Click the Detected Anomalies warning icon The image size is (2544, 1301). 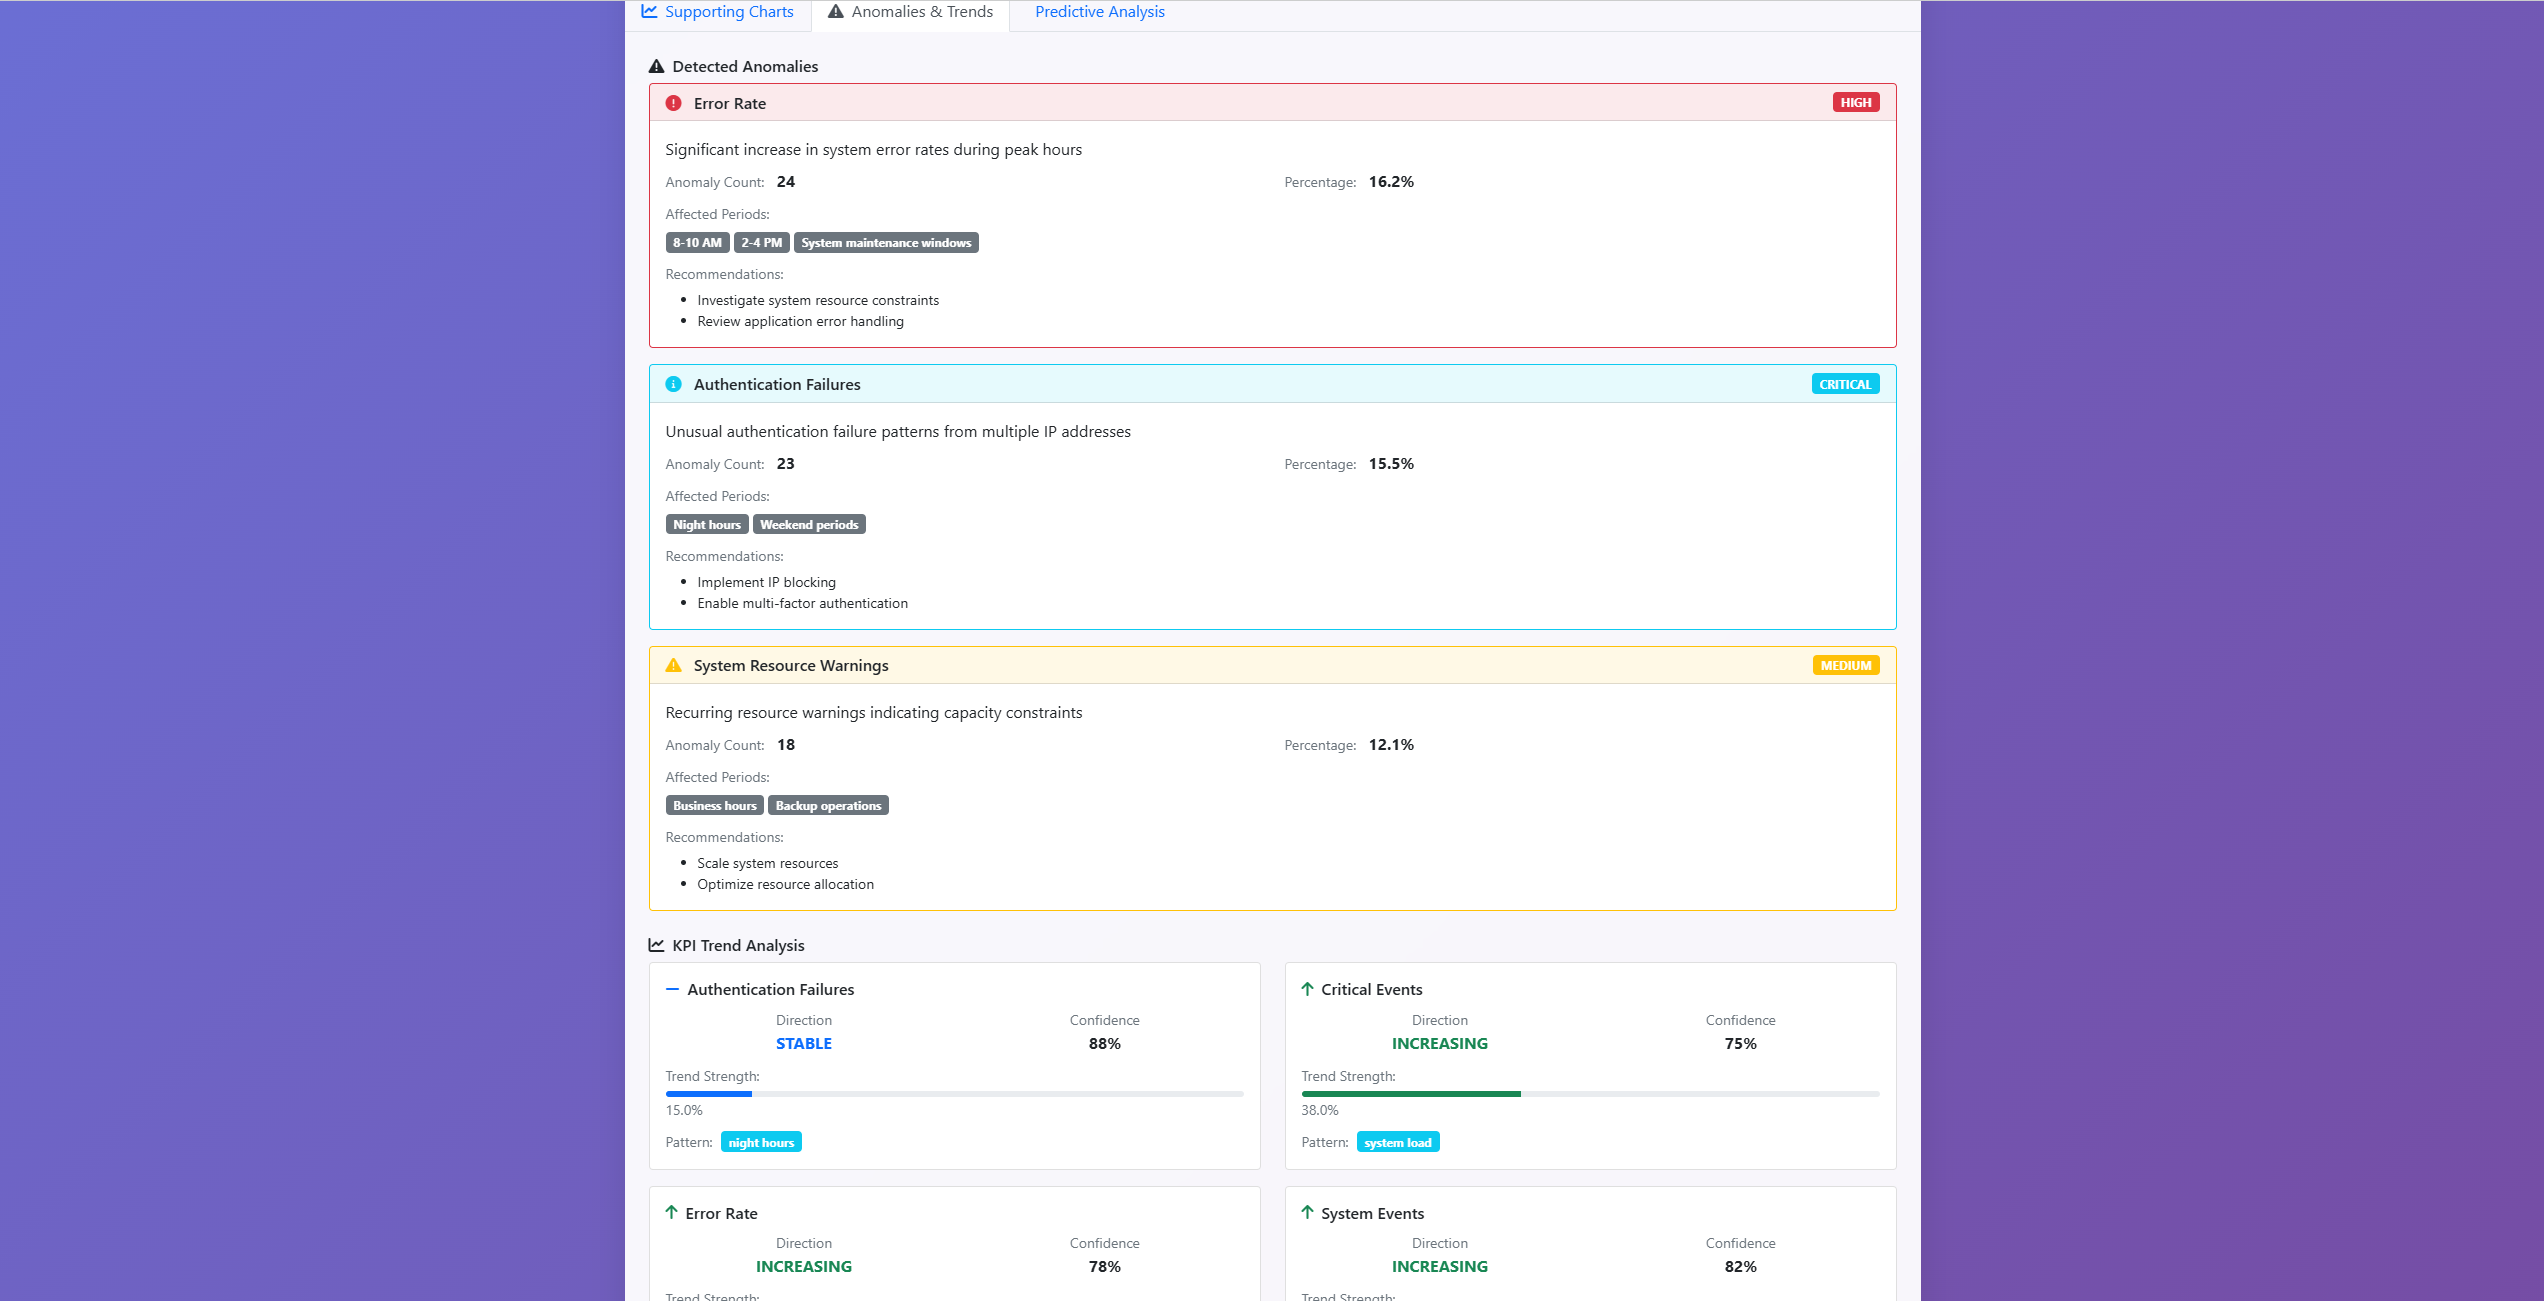coord(655,65)
